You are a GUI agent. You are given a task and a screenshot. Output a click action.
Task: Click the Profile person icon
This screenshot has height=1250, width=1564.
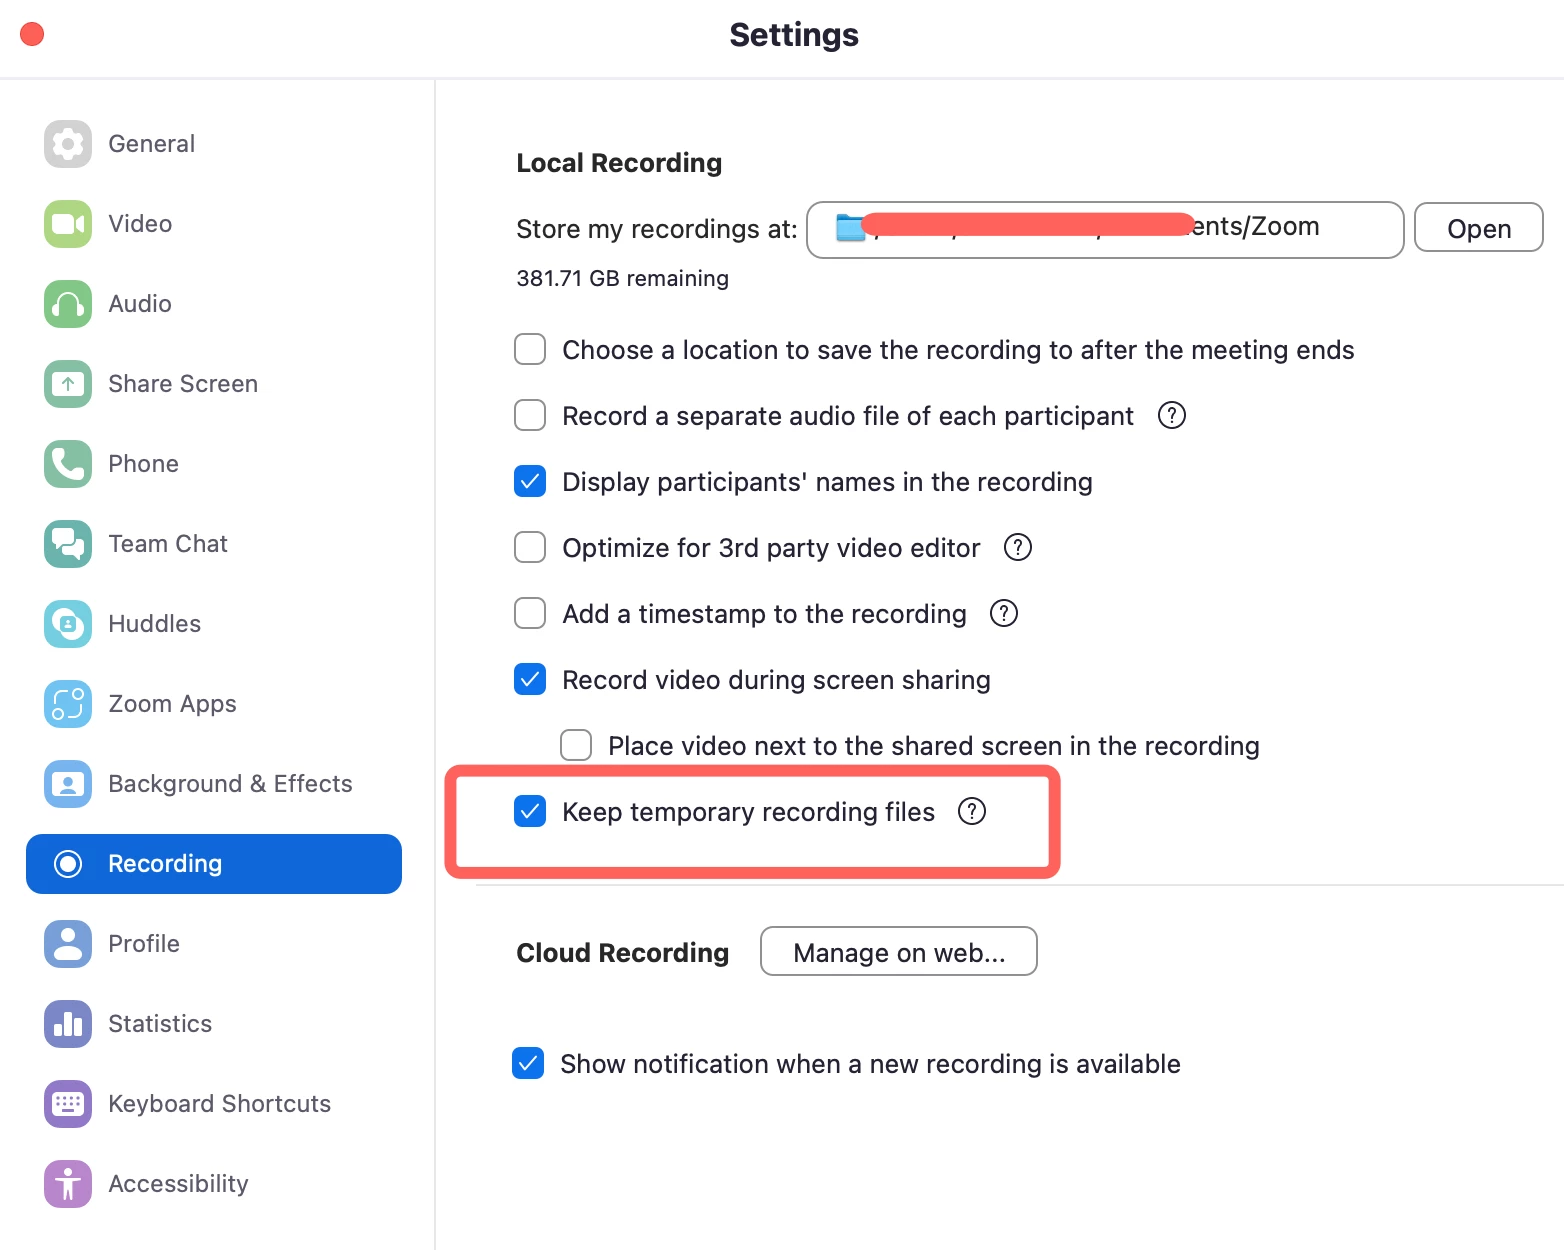pos(68,944)
